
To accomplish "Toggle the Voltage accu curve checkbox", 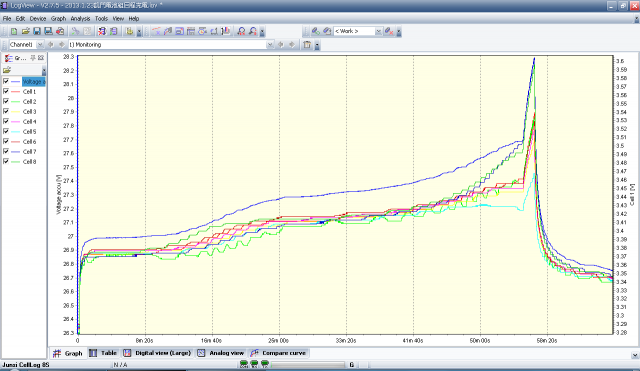I will coord(6,81).
